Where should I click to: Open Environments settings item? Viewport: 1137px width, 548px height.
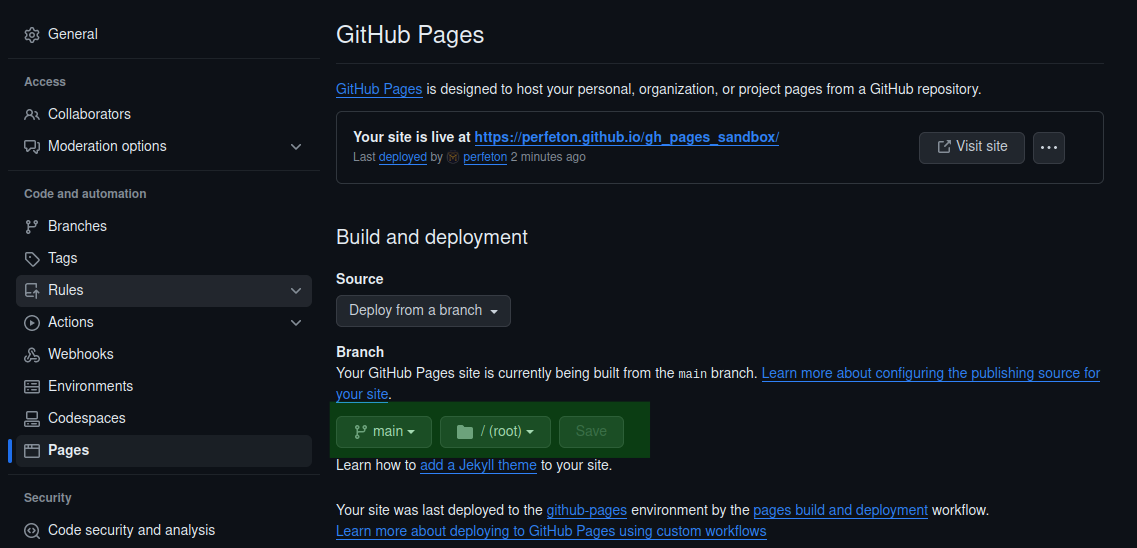click(164, 386)
